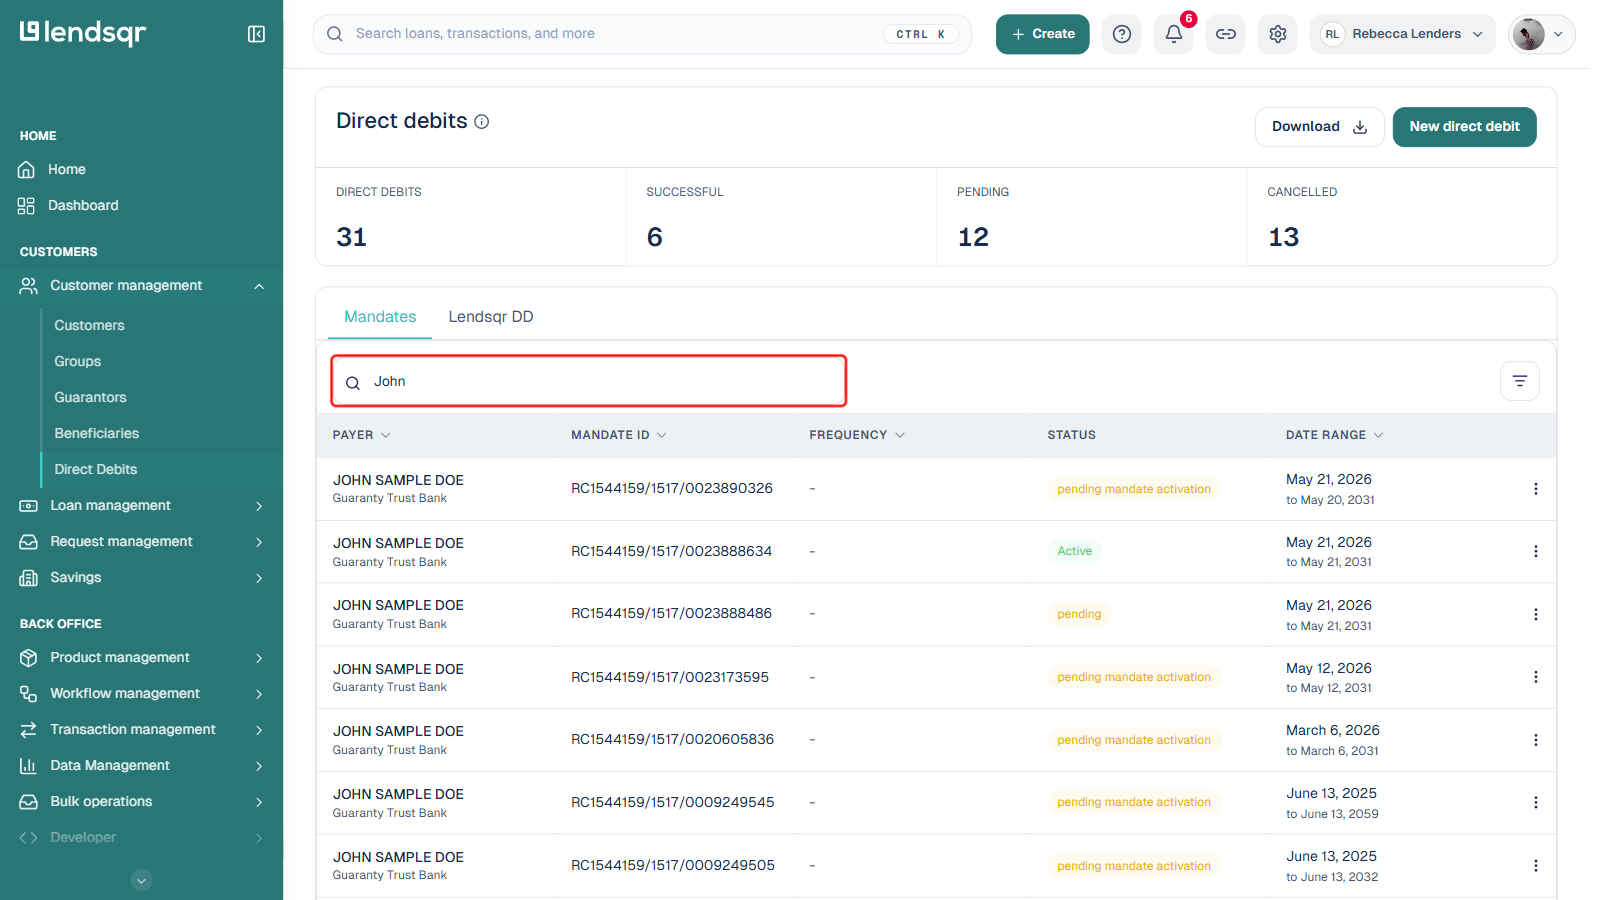Click mandate ID RC1544159/1517/0020605836
The image size is (1600, 900).
672,740
